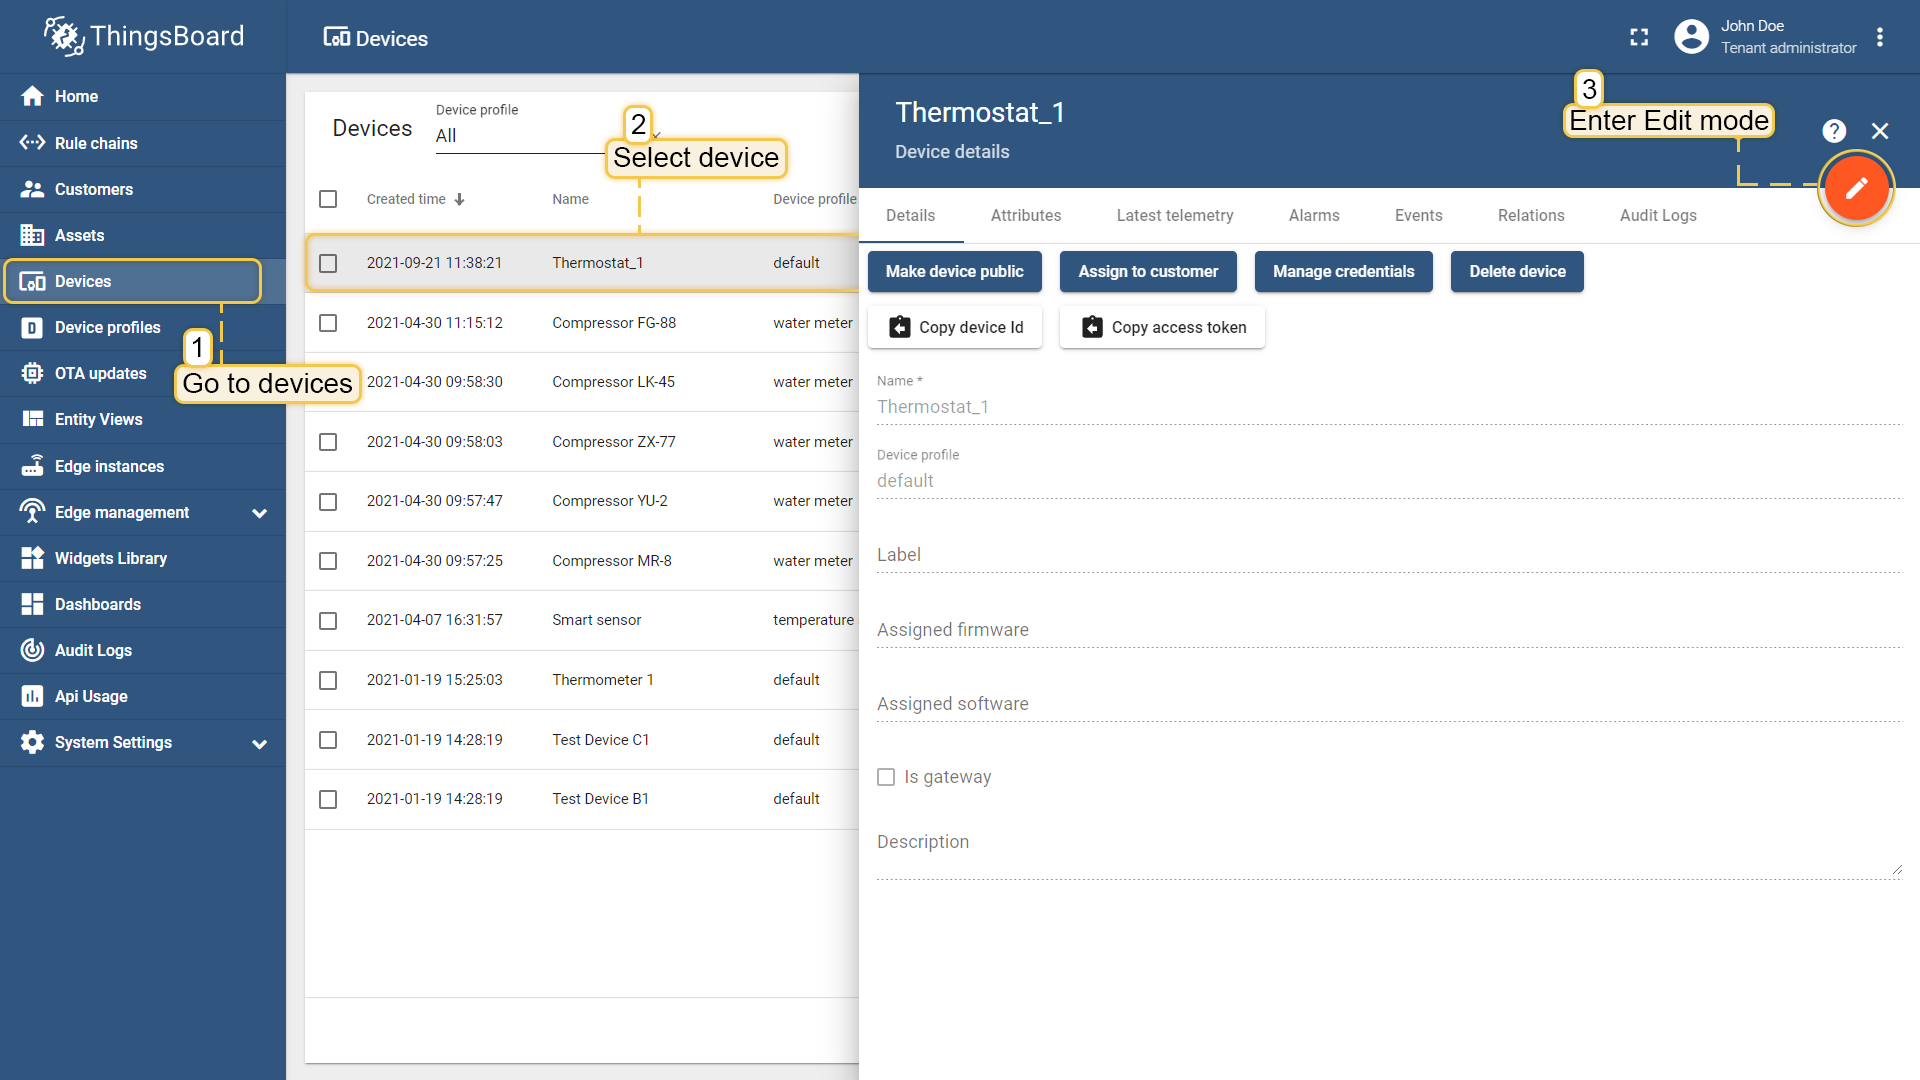Viewport: 1920px width, 1080px height.
Task: Sort by Created time column header
Action: (x=406, y=199)
